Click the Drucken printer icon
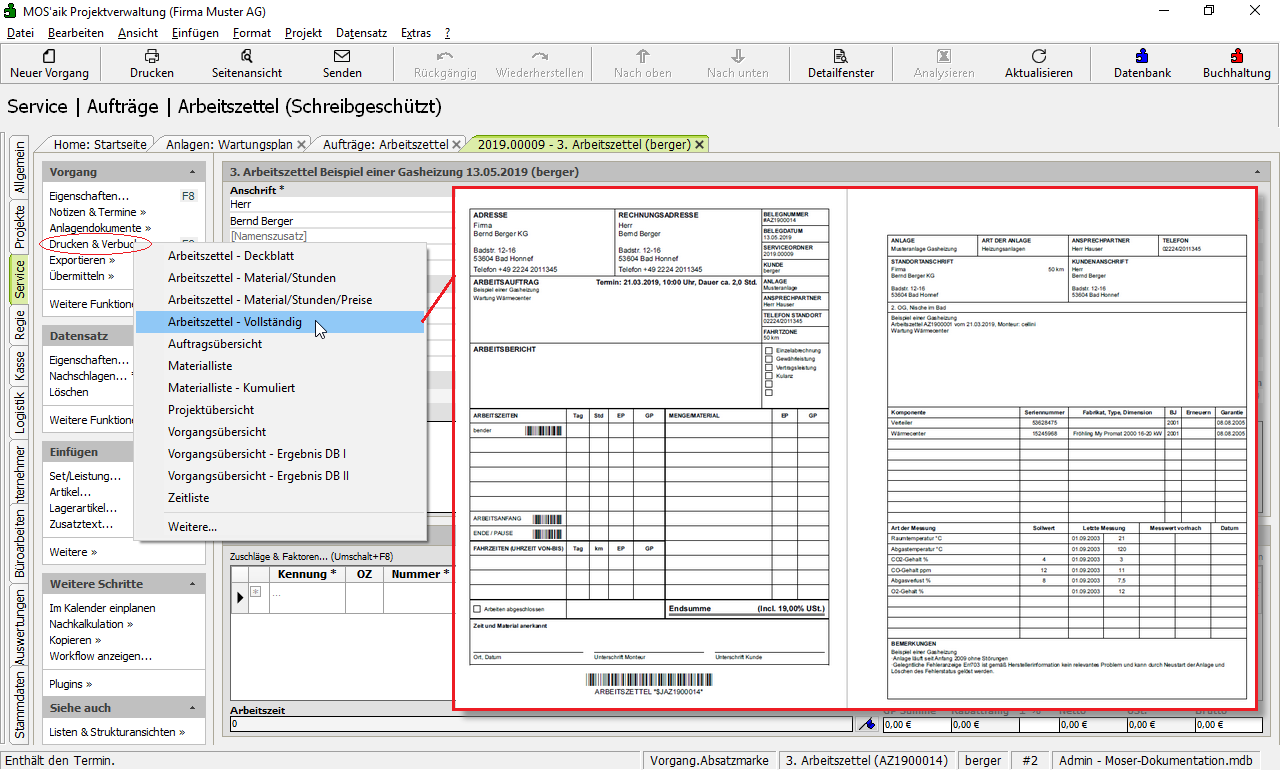This screenshot has width=1280, height=770. [151, 56]
